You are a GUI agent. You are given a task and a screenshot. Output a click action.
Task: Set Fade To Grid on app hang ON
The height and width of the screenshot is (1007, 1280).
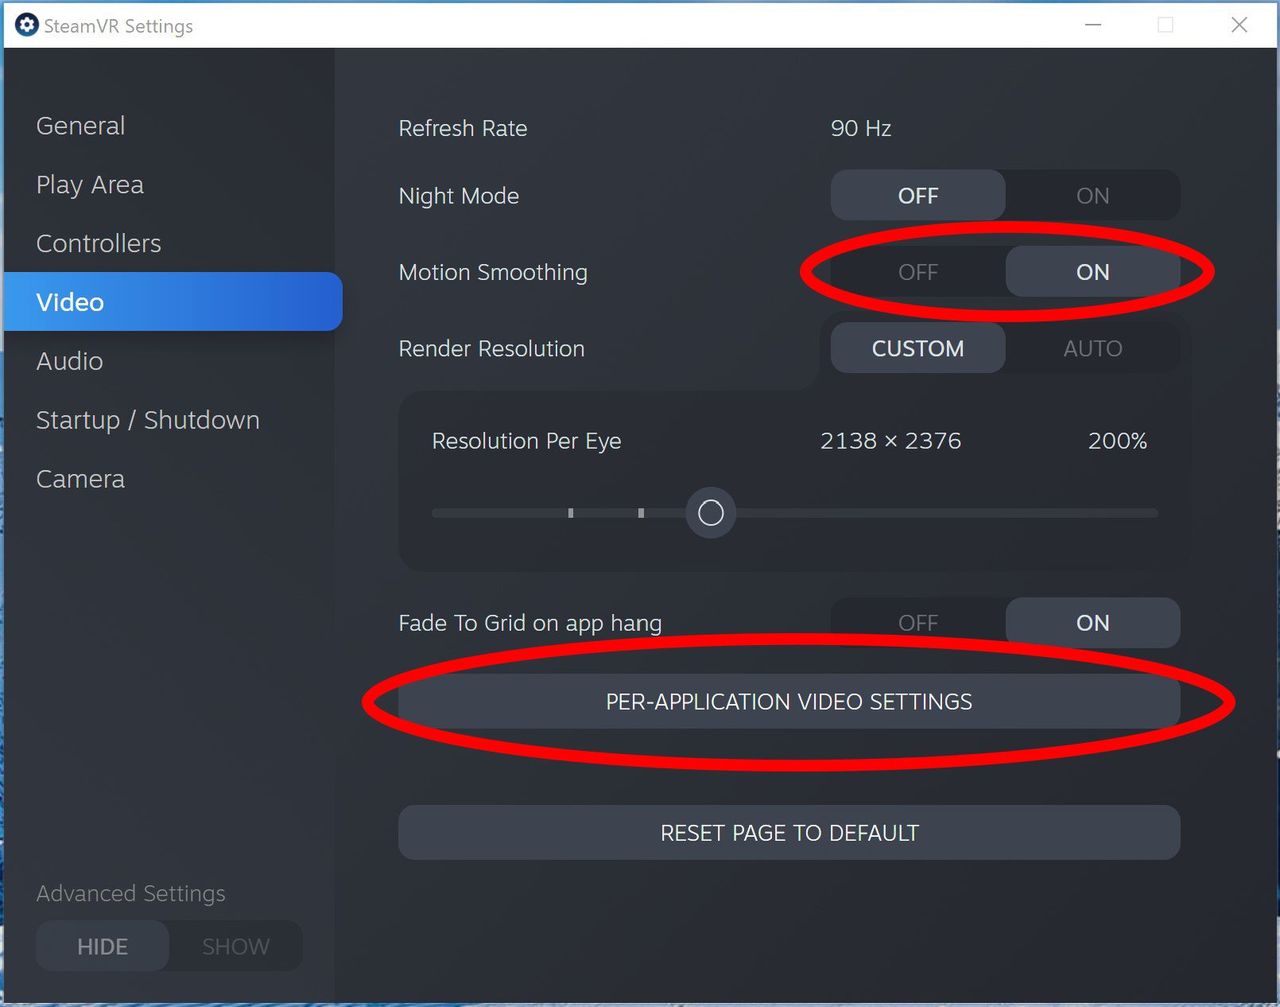pos(1093,623)
